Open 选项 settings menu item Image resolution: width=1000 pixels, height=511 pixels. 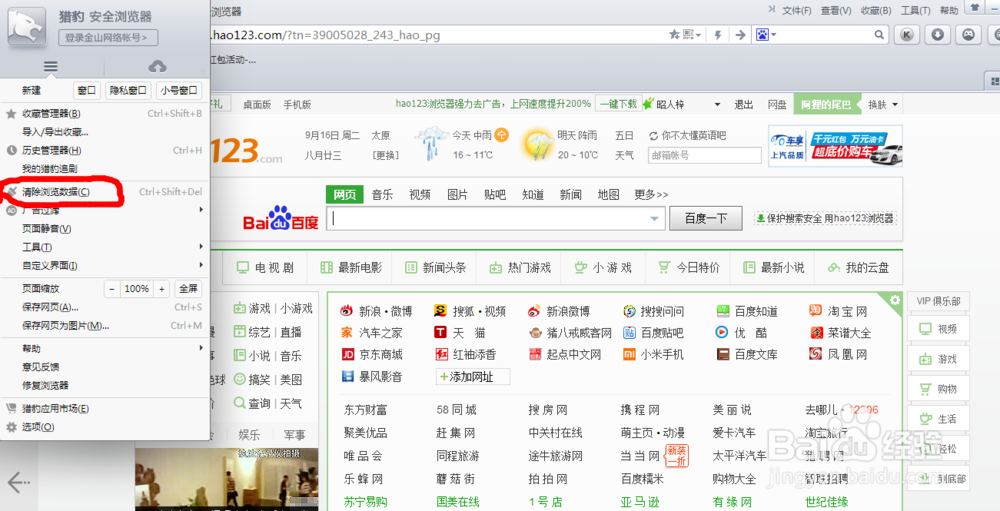pos(105,427)
